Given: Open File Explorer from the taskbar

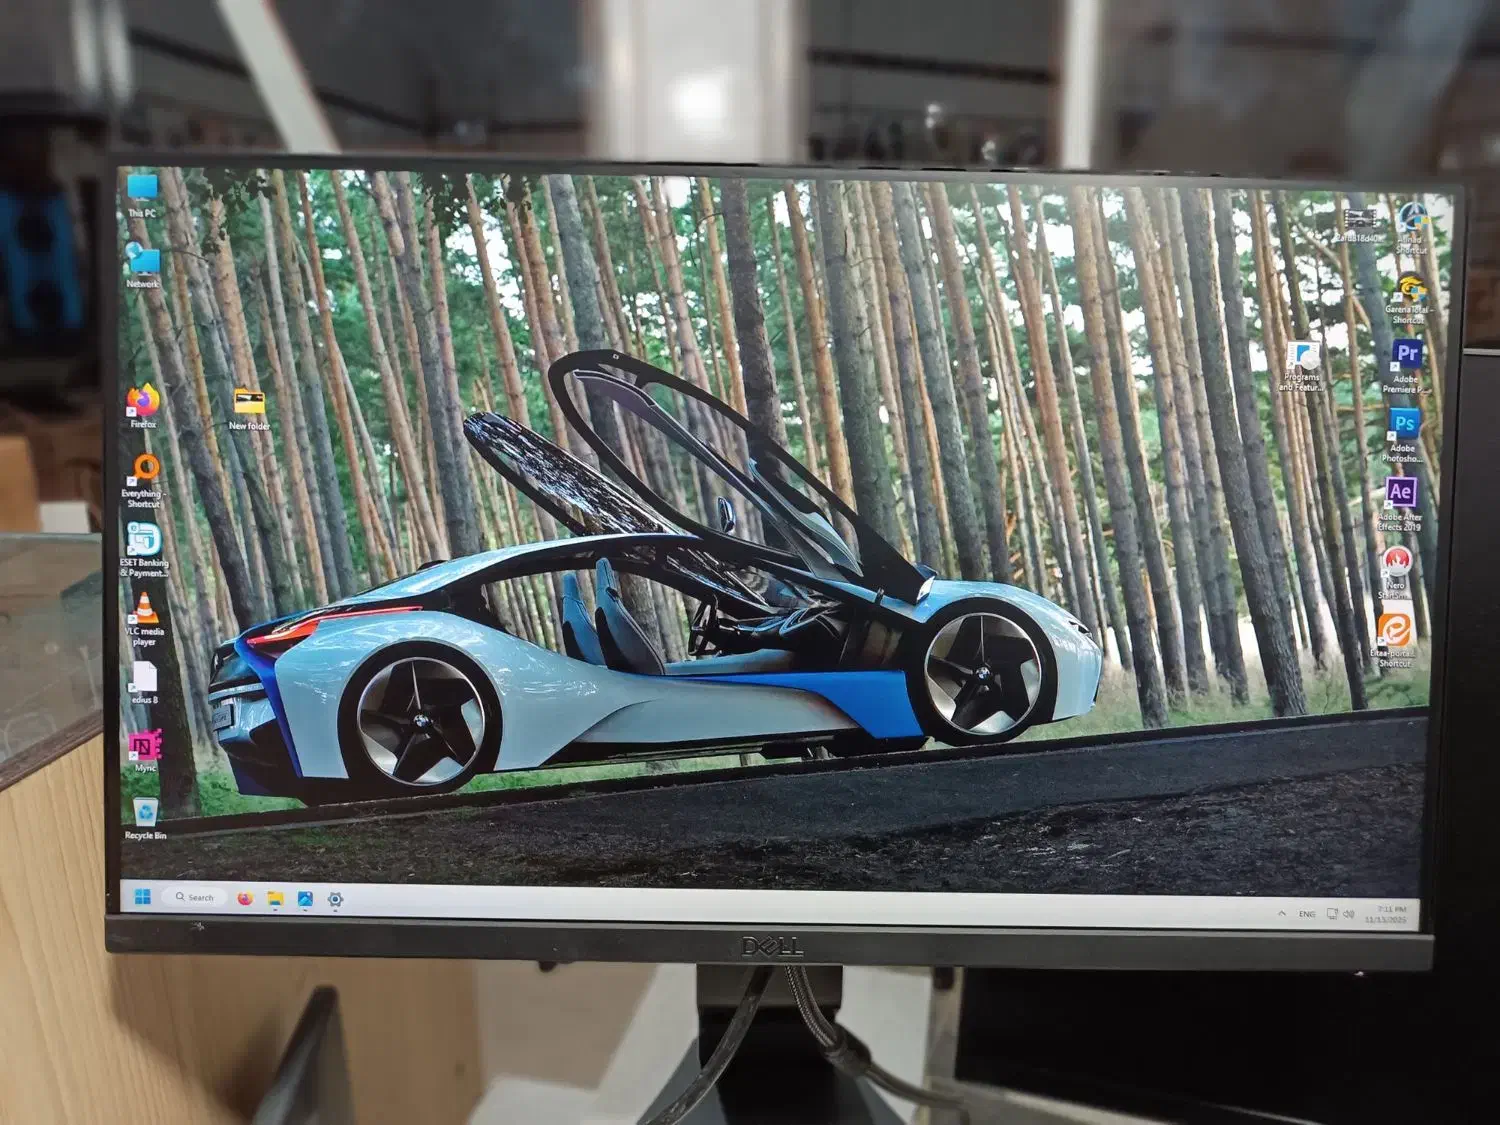Looking at the screenshot, I should point(275,899).
